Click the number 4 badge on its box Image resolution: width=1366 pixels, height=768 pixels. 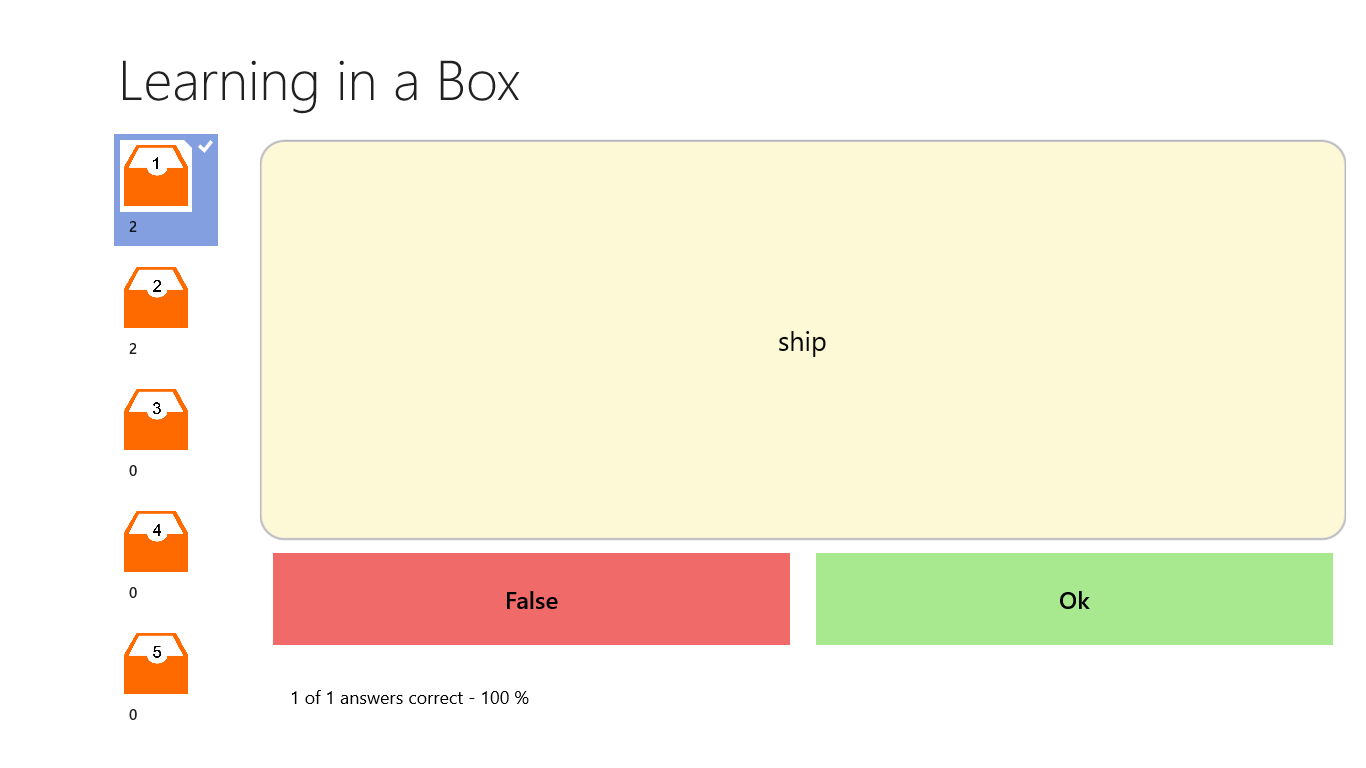point(157,531)
